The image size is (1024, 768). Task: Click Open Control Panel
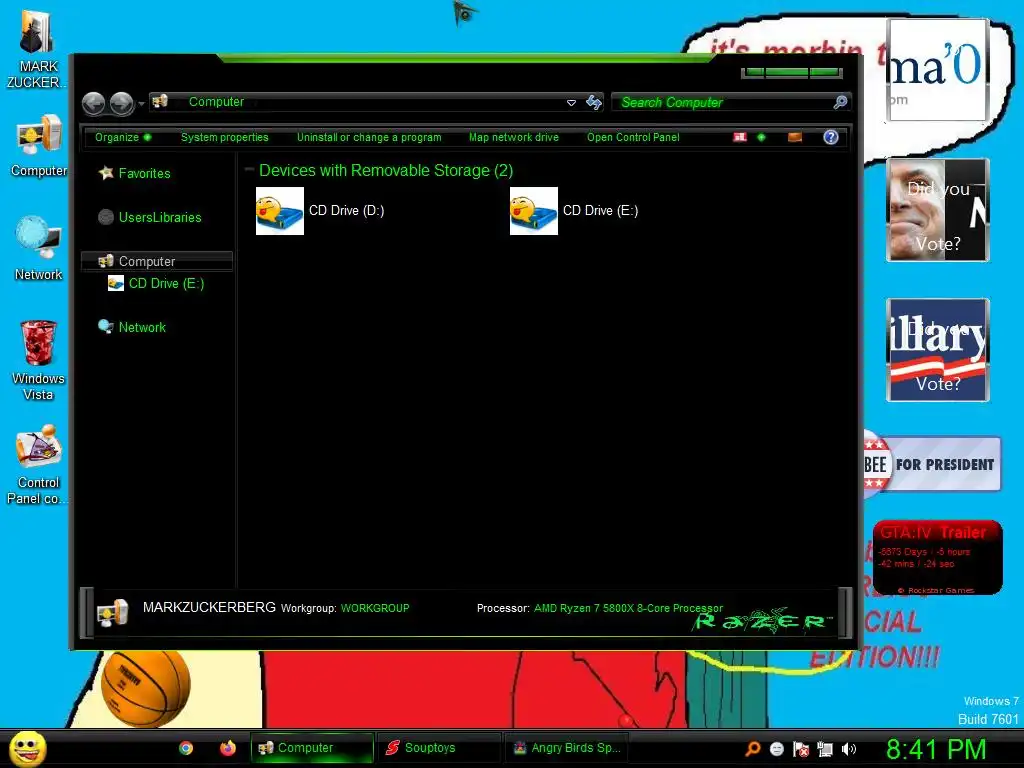pyautogui.click(x=633, y=137)
